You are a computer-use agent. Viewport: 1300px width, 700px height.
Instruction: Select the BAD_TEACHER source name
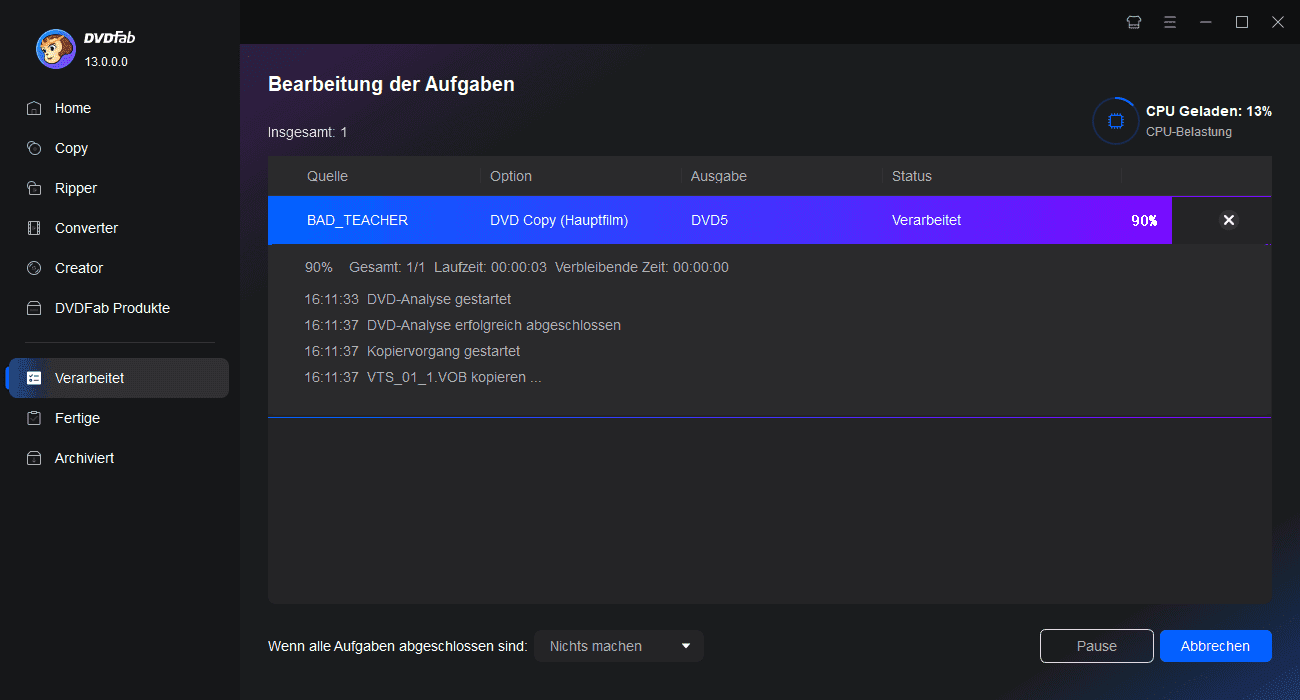(x=357, y=220)
